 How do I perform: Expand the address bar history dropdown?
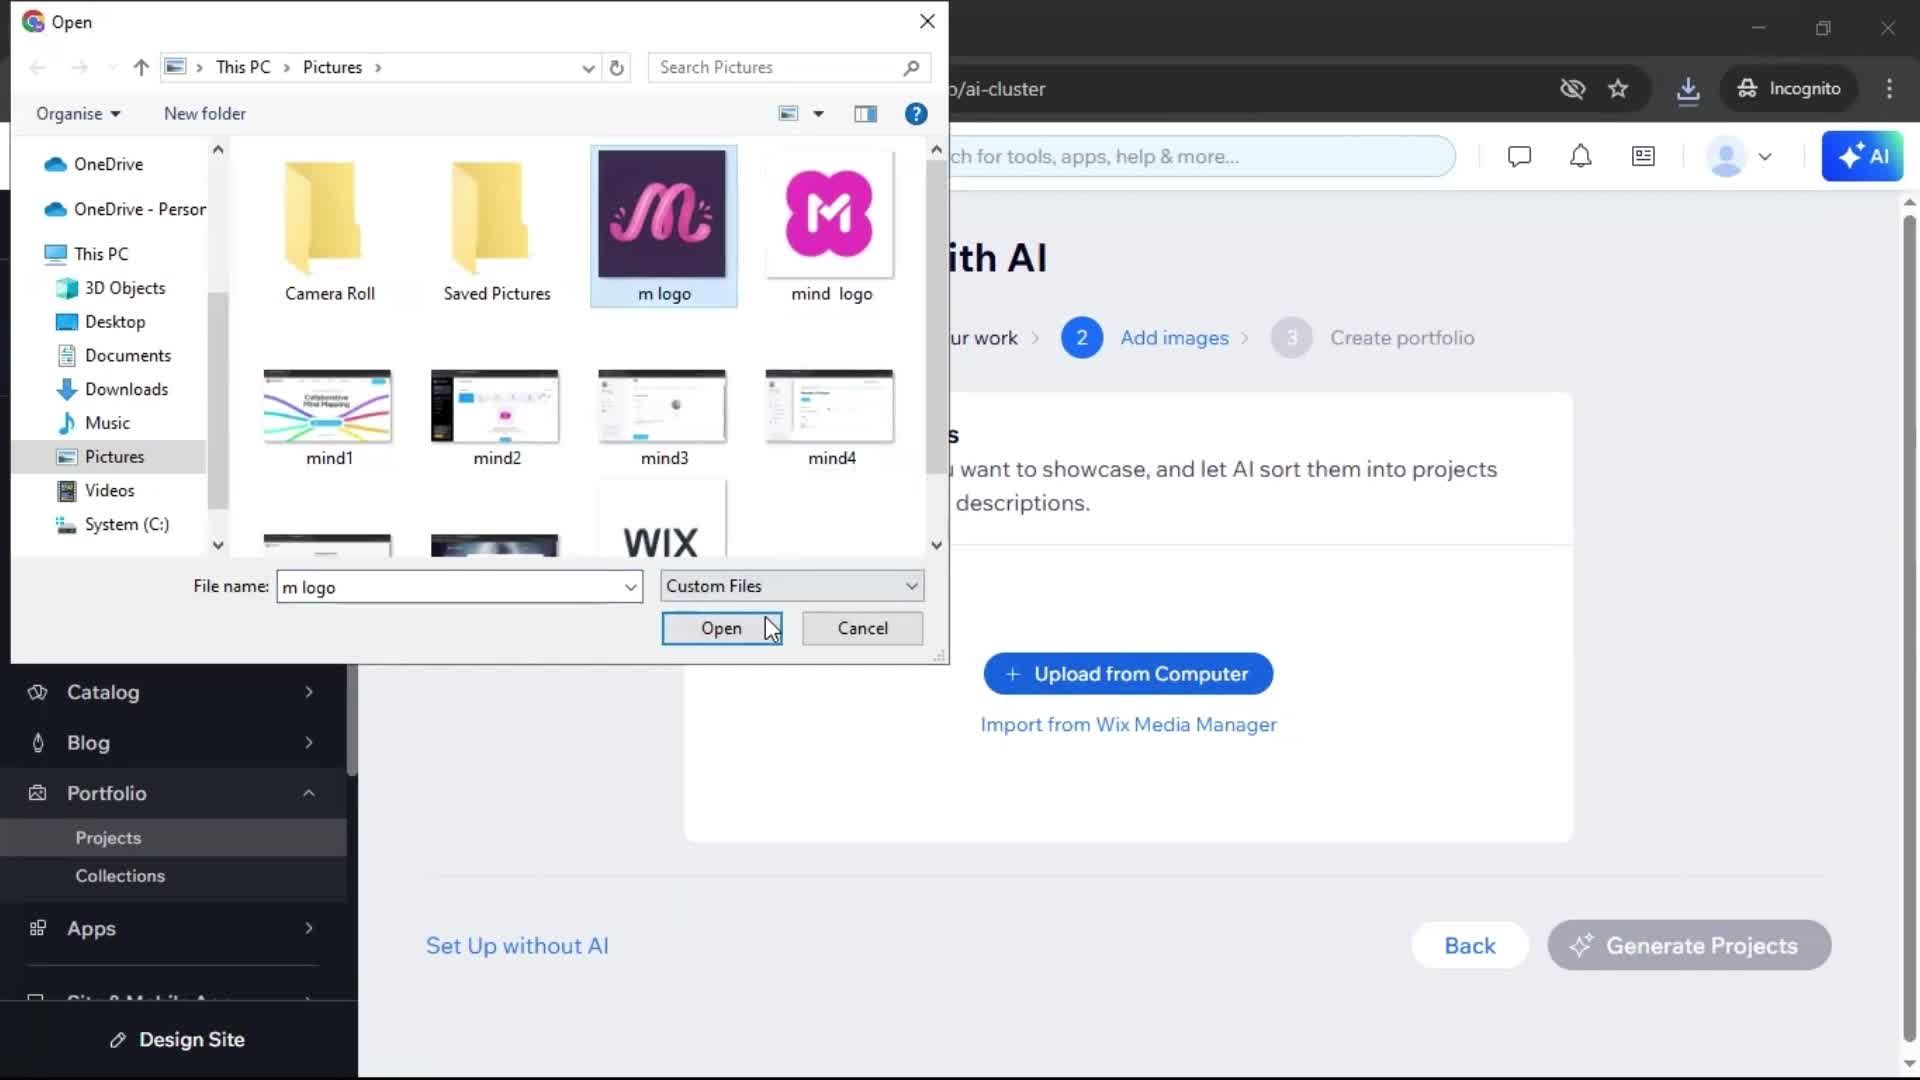coord(588,68)
